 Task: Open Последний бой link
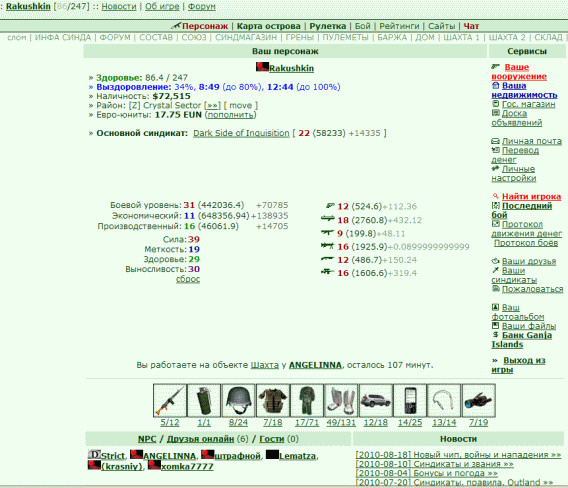[522, 210]
